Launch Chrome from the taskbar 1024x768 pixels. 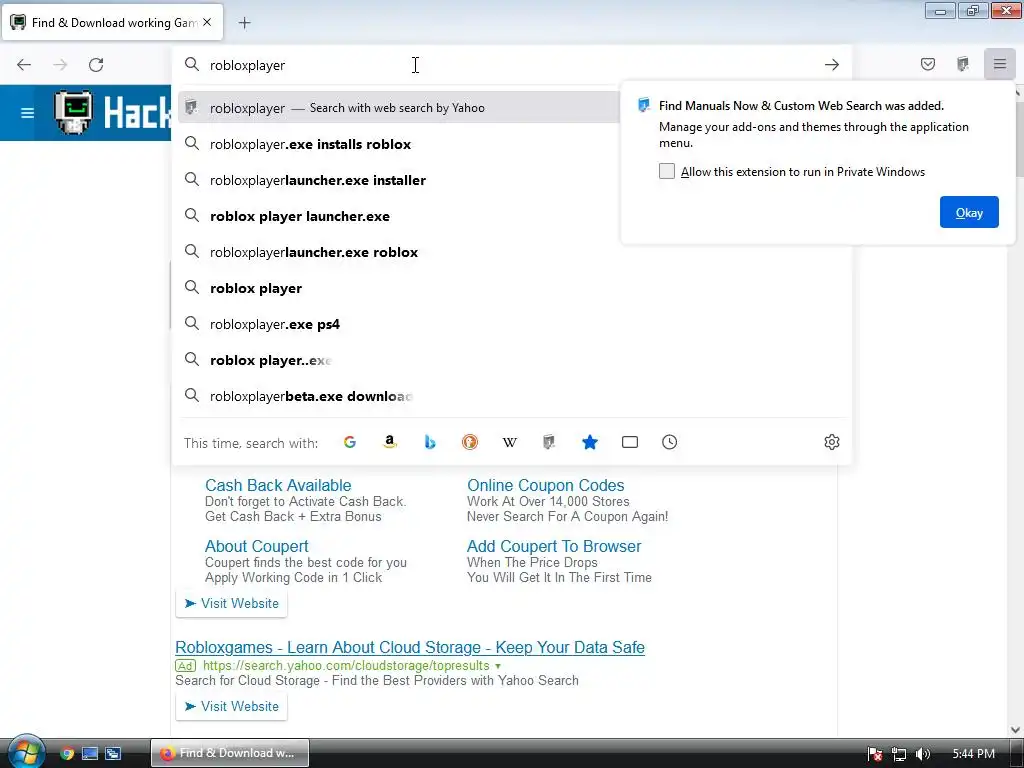tap(67, 753)
